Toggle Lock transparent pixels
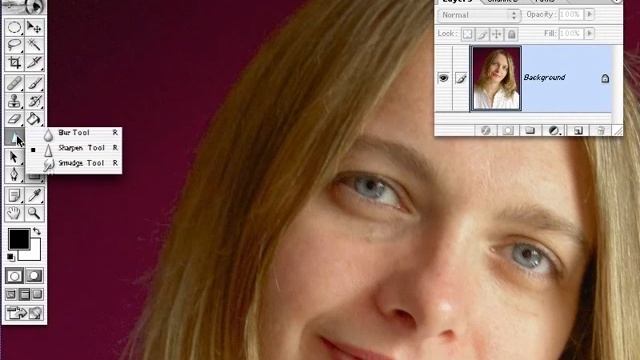 [x=467, y=34]
